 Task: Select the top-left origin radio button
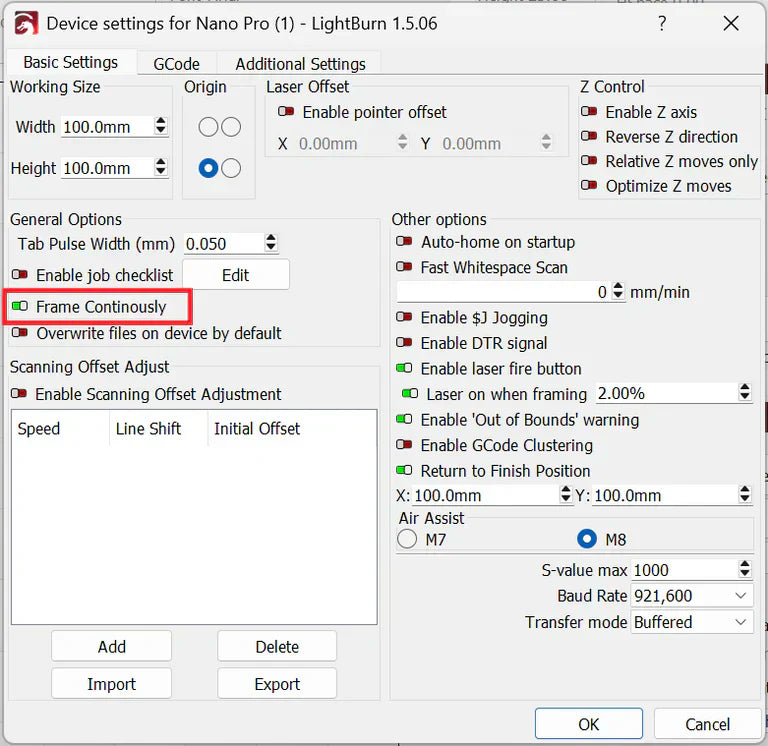click(207, 127)
